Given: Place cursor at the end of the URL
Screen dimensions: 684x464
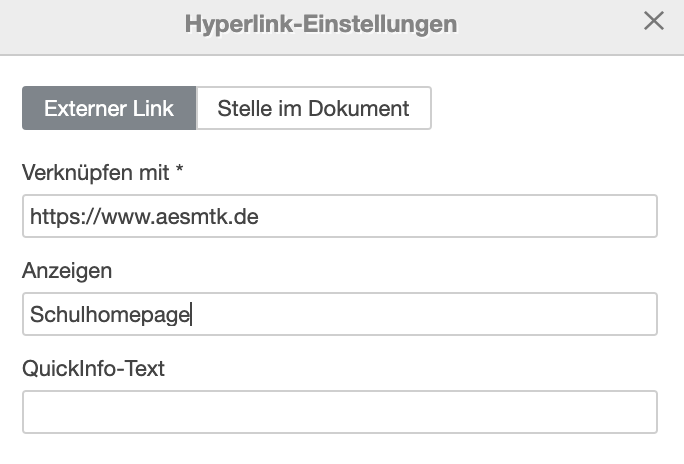Looking at the screenshot, I should click(x=260, y=216).
